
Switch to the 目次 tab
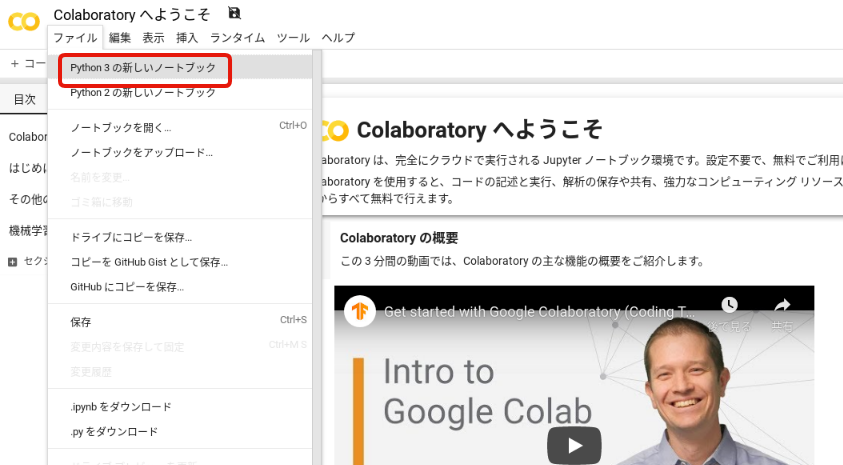pos(24,99)
